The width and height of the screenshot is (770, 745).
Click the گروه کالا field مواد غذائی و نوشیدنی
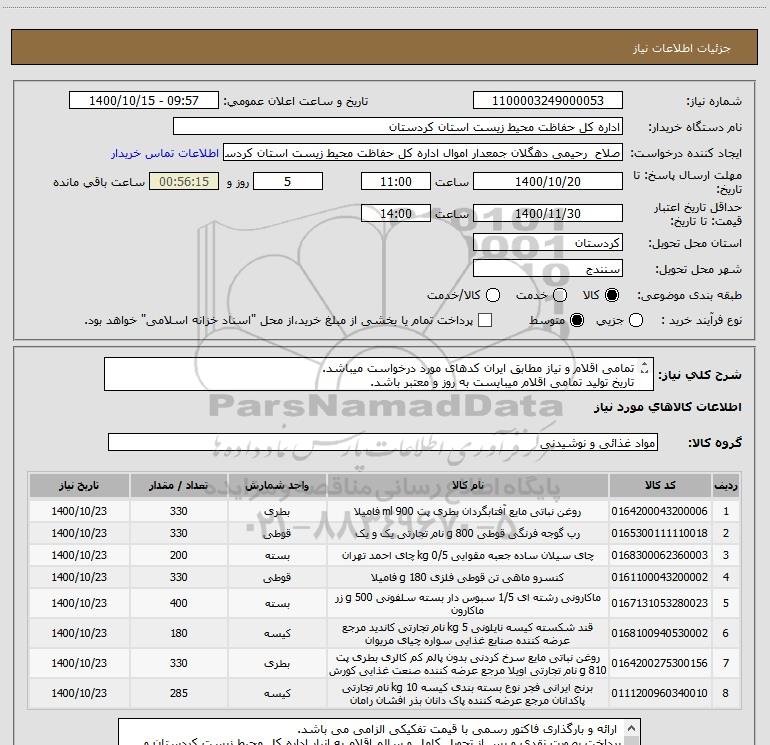tap(383, 442)
